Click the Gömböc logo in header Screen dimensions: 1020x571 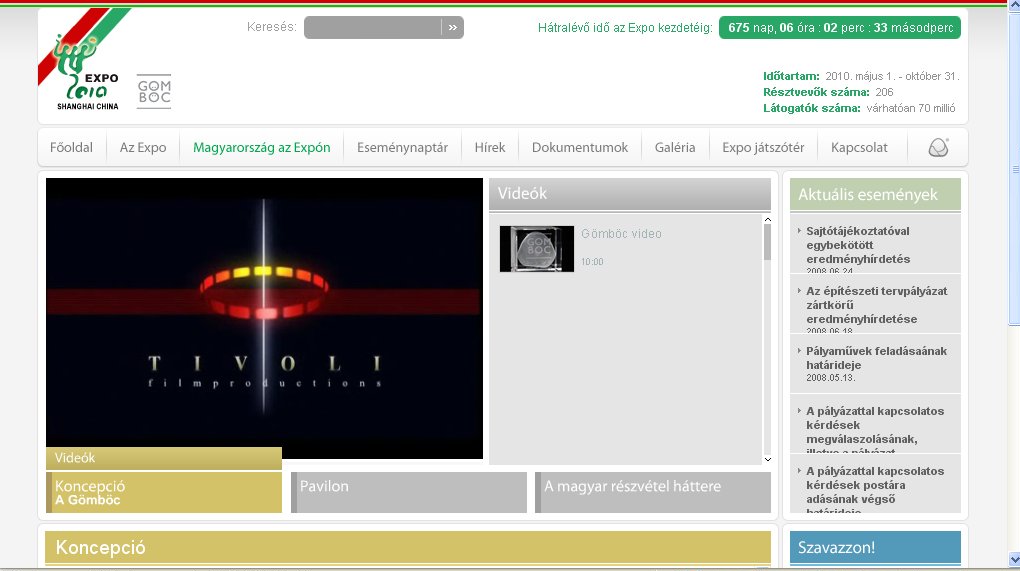pyautogui.click(x=154, y=91)
